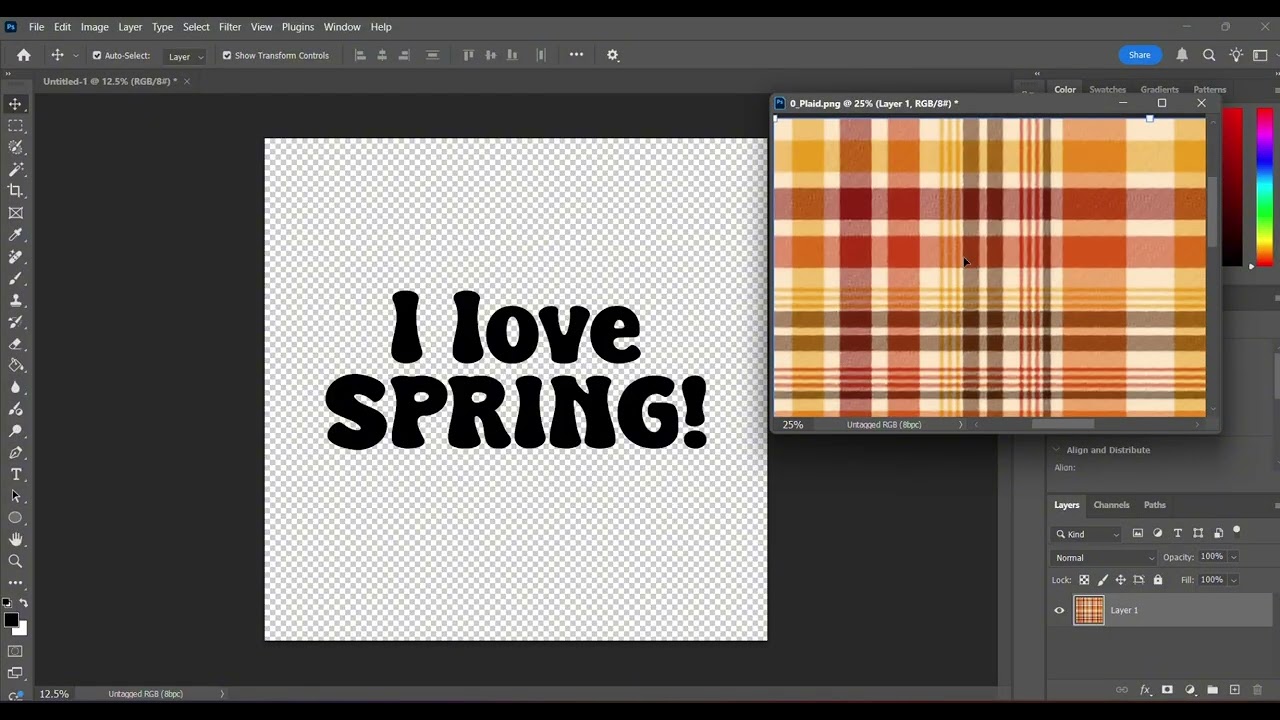This screenshot has height=720, width=1280.
Task: Select the Eraser tool
Action: tap(15, 344)
